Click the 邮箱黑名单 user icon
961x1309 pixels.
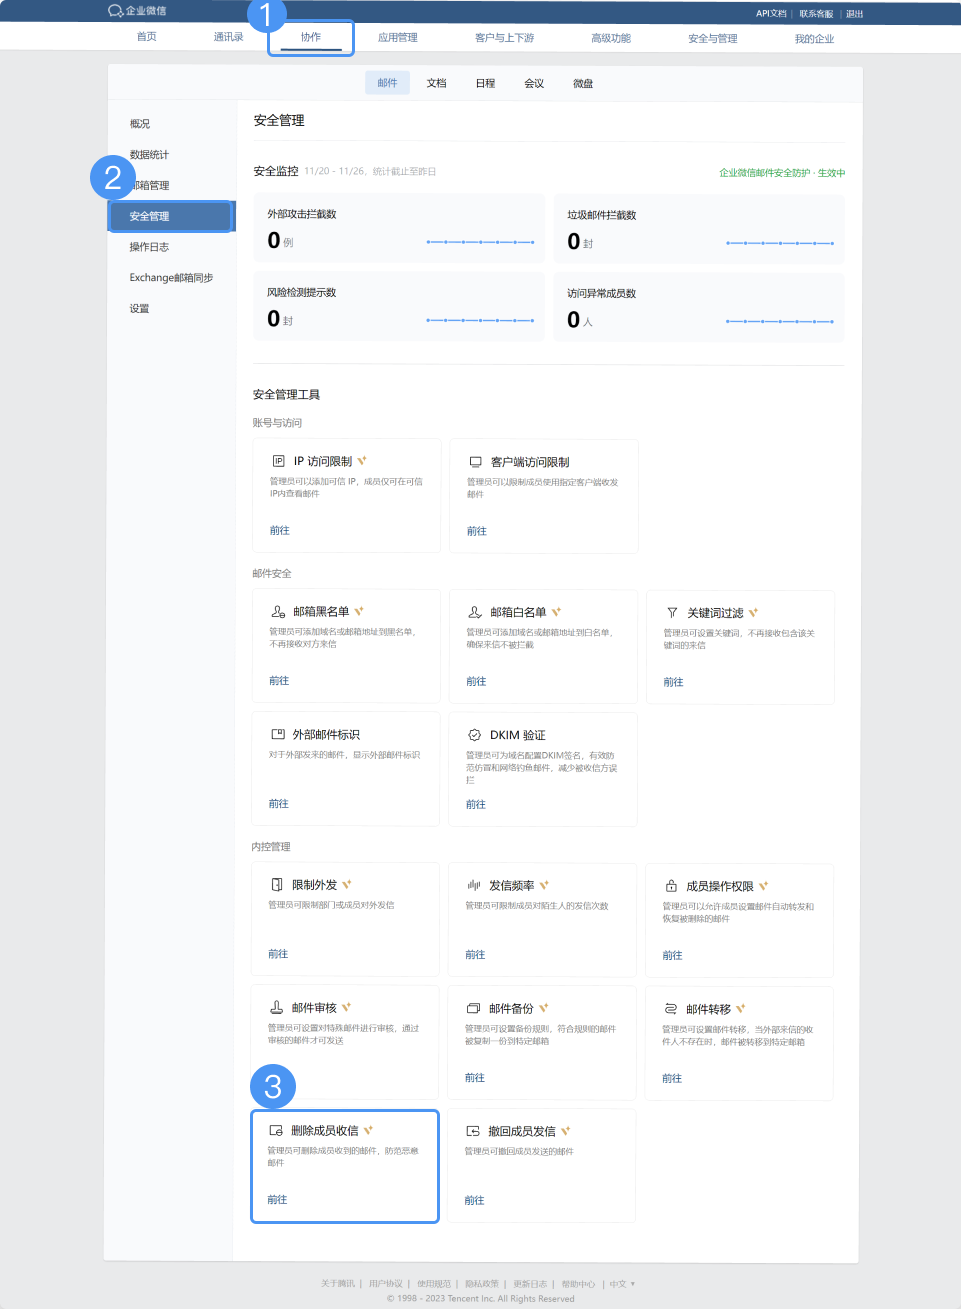[278, 611]
